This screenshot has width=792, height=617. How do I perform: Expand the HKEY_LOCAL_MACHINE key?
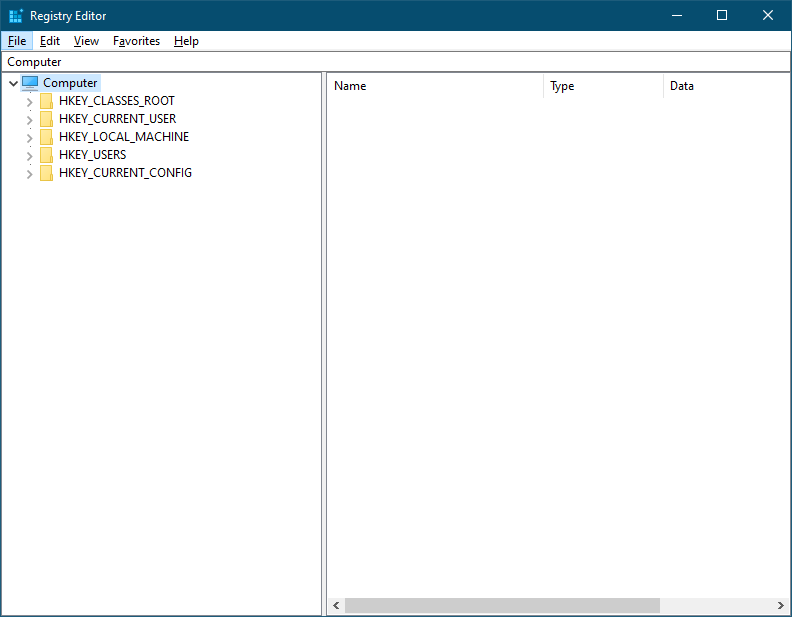click(29, 138)
